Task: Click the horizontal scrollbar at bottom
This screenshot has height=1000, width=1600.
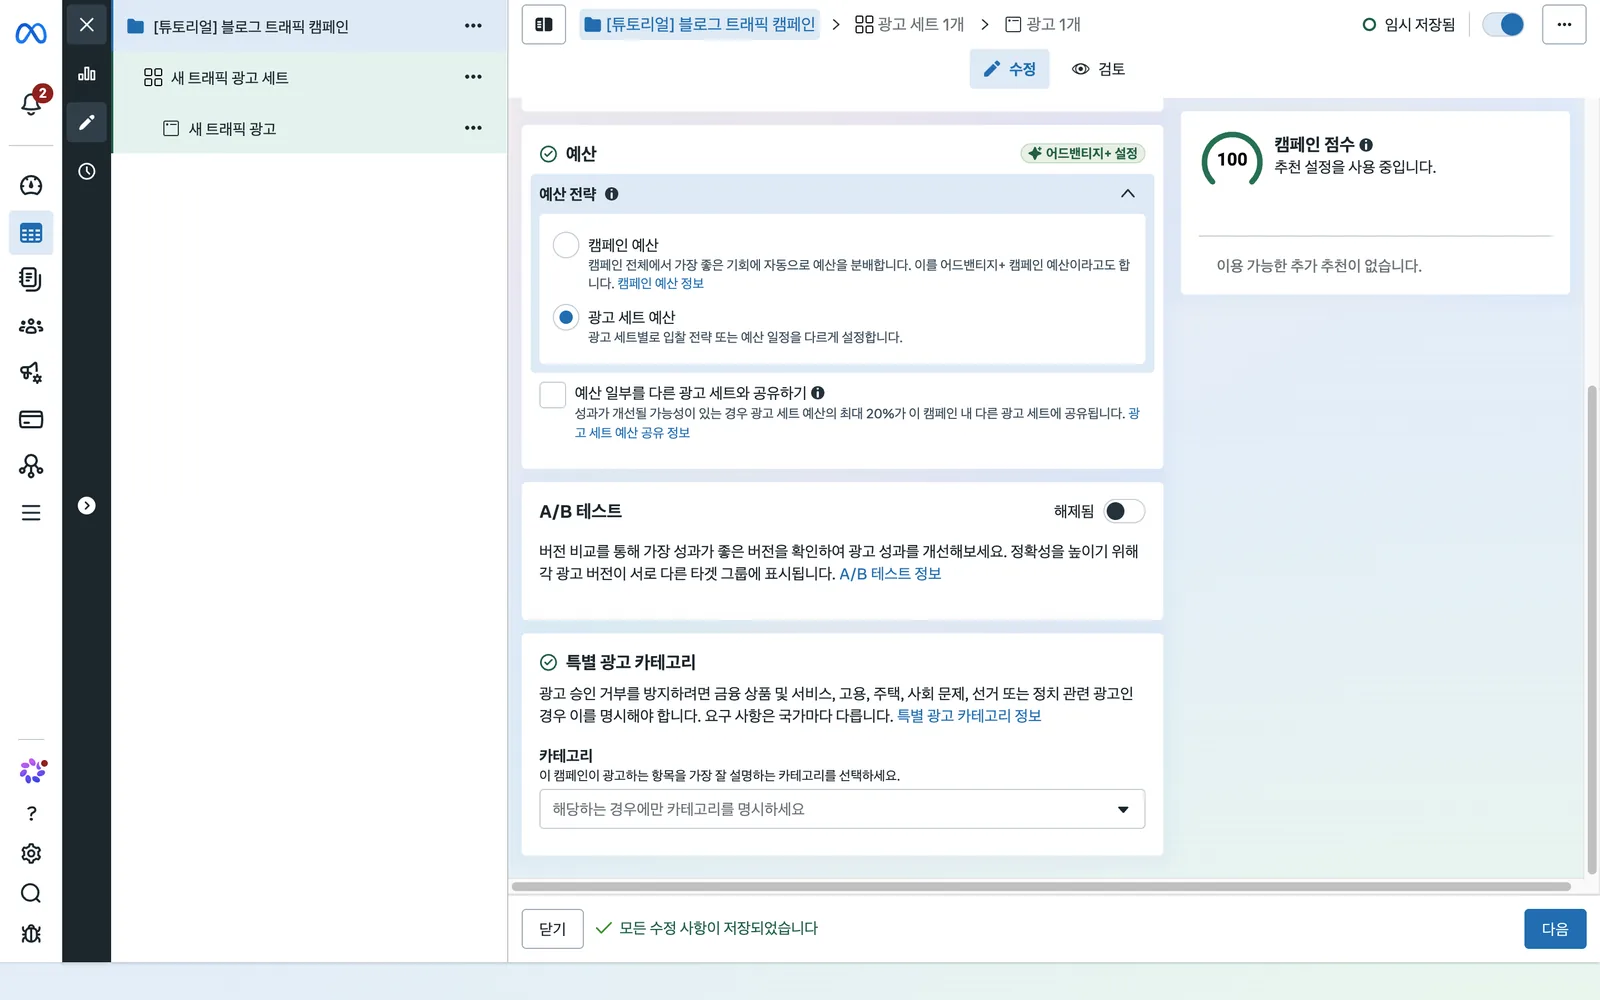Action: point(1040,886)
